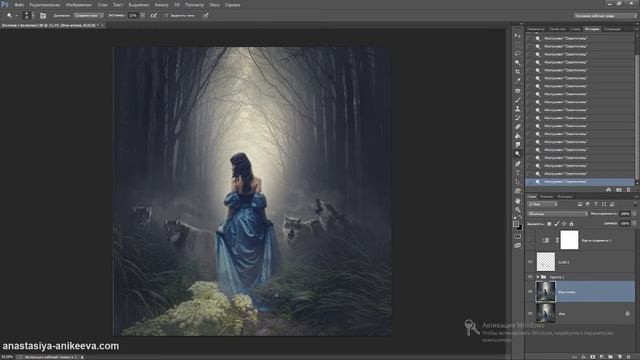
Task: Open the brush preset picker
Action: click(x=27, y=16)
